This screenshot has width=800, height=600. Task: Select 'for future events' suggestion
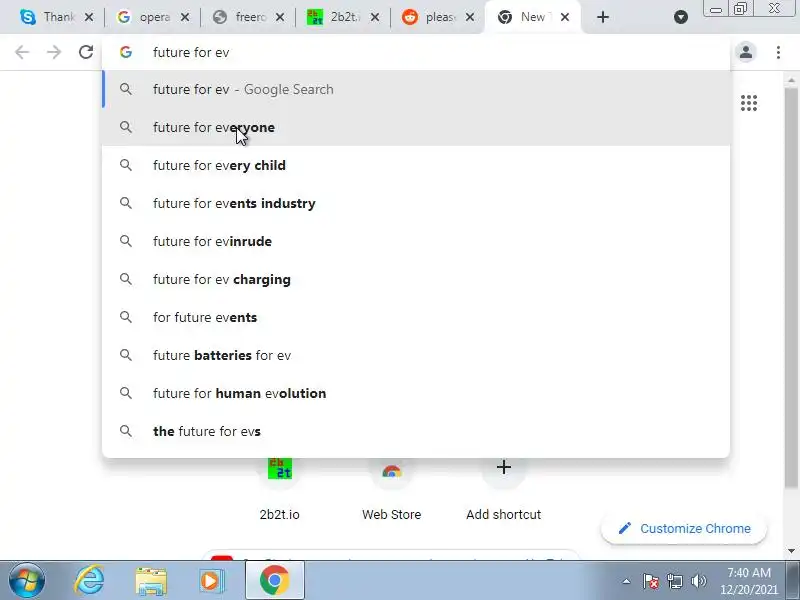click(x=416, y=317)
